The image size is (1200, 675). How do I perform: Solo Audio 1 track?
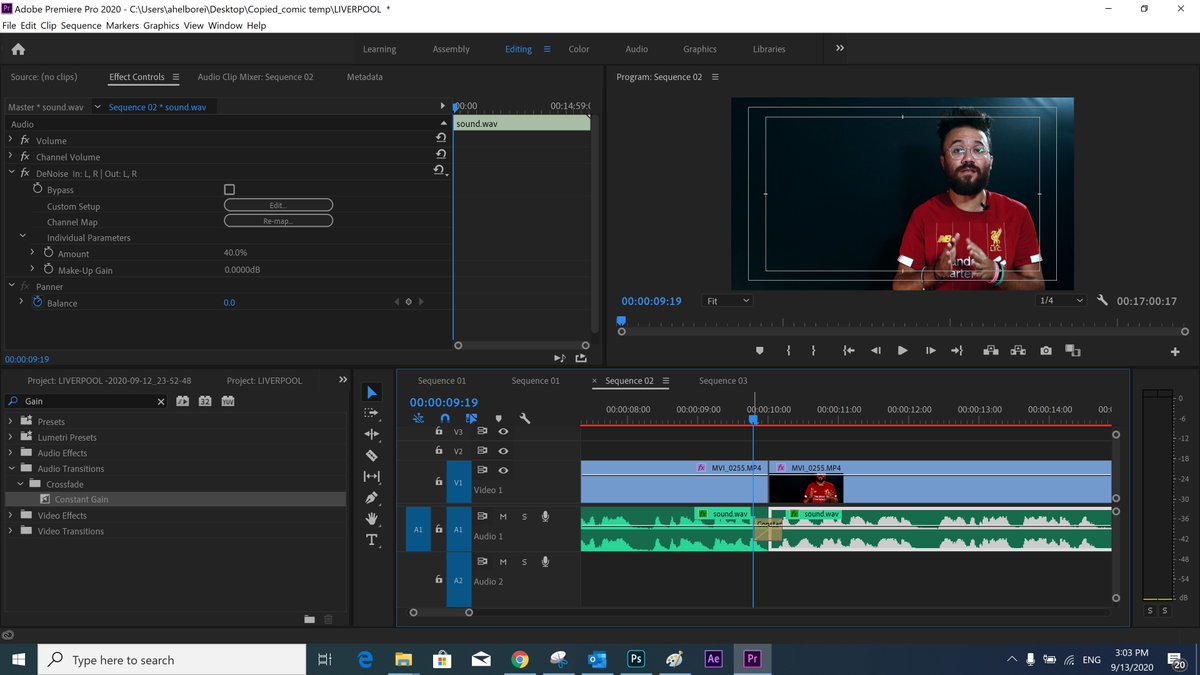[524, 517]
